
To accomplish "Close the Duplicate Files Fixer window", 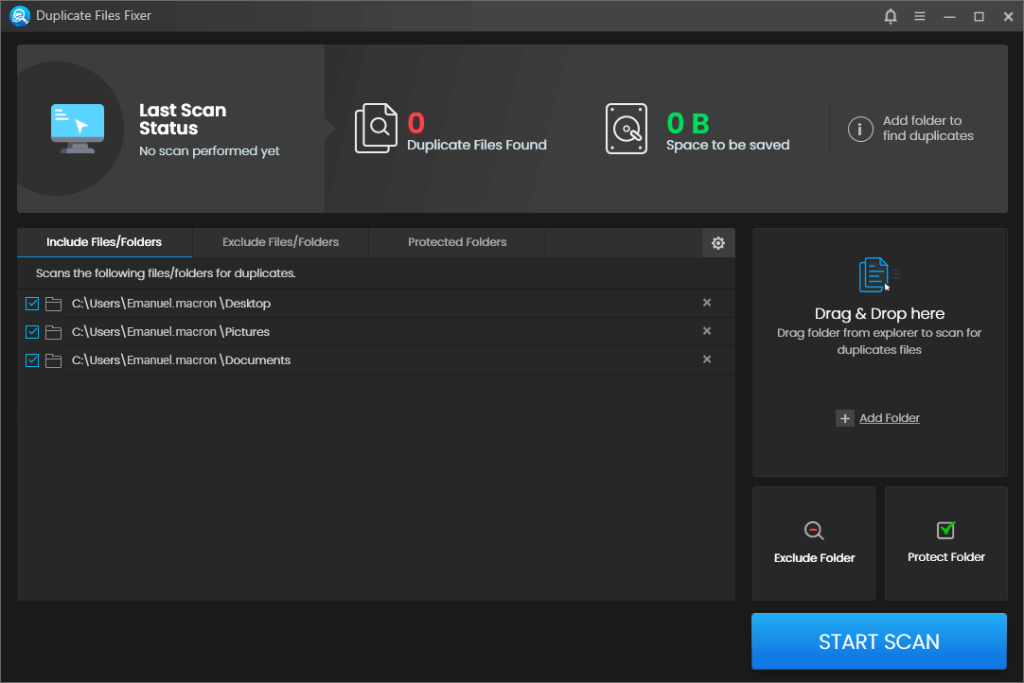I will 1008,16.
